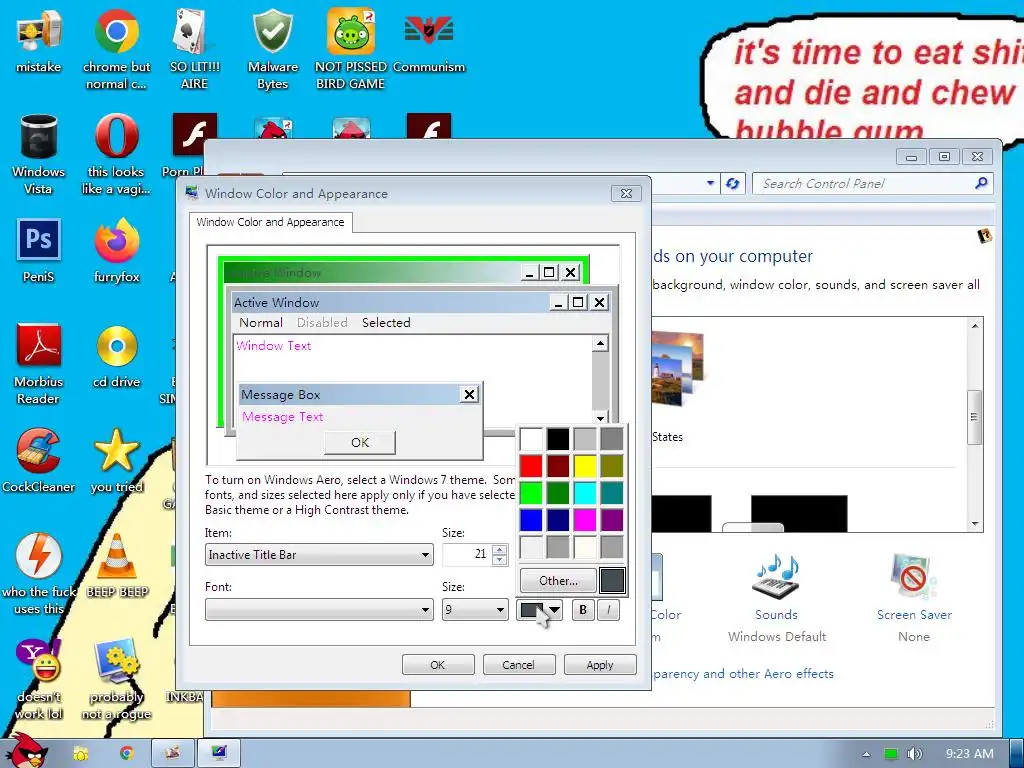Viewport: 1024px width, 768px height.
Task: Toggle the Bold font button
Action: pyautogui.click(x=583, y=610)
